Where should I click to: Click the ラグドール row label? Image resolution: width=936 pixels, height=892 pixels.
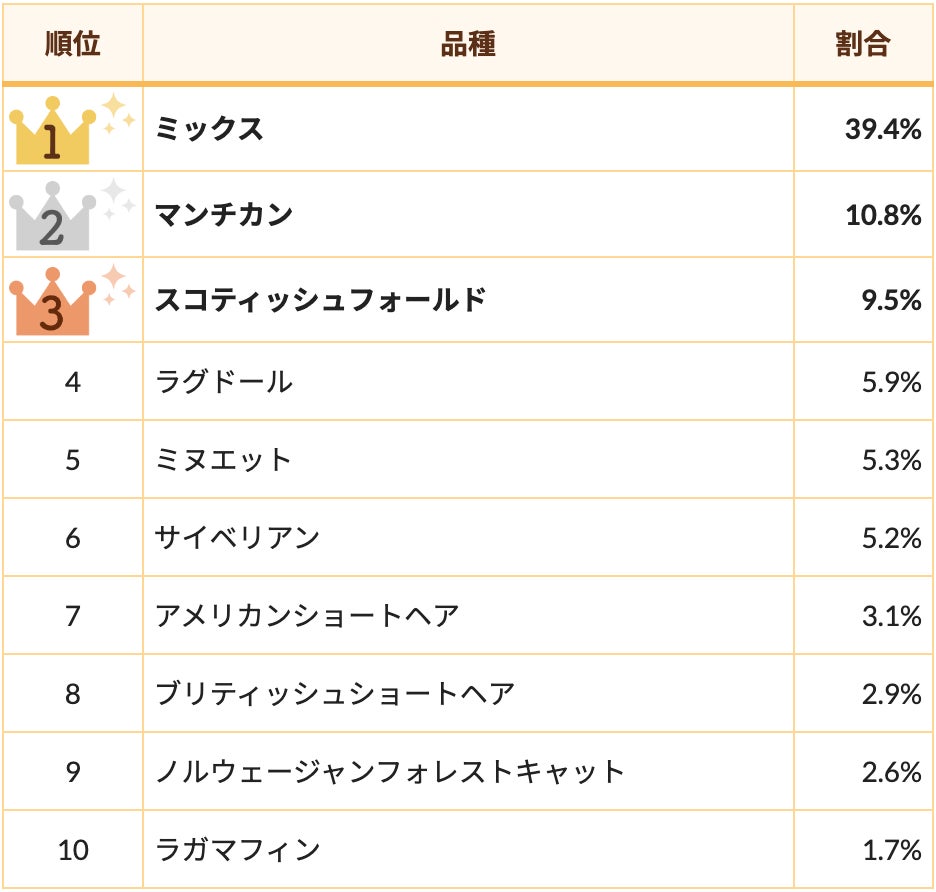tap(223, 381)
